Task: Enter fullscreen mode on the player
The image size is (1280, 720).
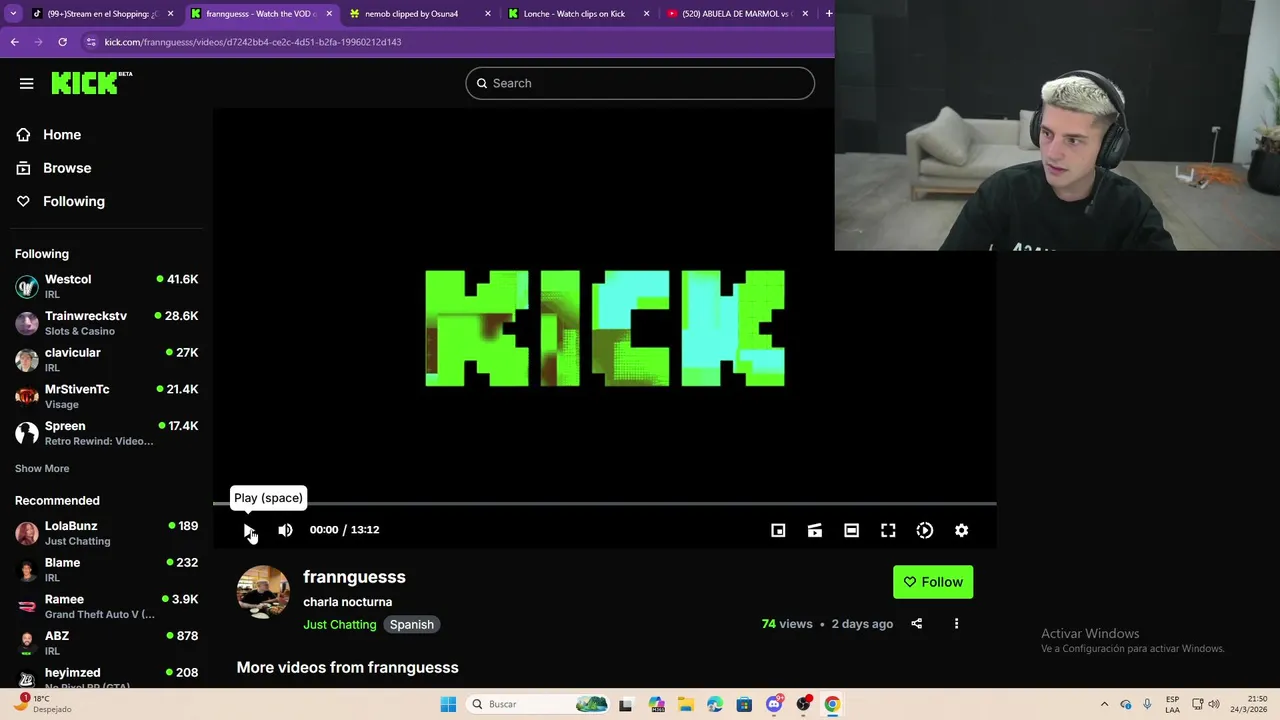Action: pyautogui.click(x=888, y=530)
